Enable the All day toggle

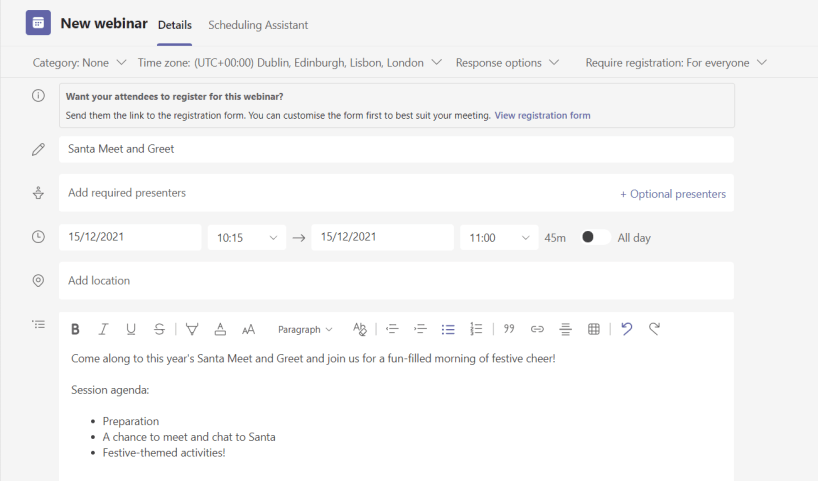(595, 238)
